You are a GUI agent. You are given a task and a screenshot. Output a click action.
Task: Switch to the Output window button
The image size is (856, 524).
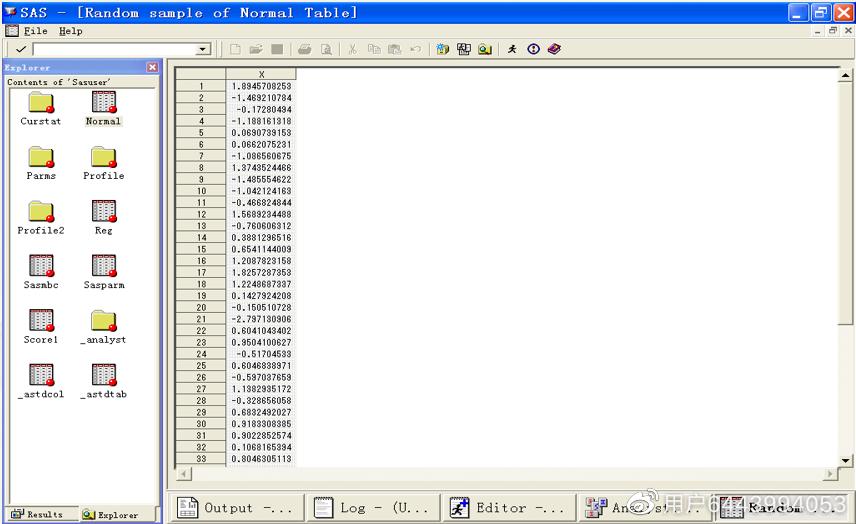(235, 508)
